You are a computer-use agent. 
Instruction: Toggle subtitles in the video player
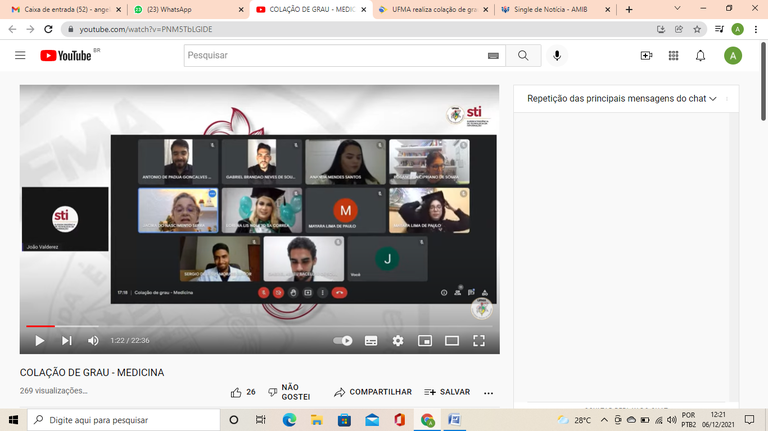pyautogui.click(x=371, y=340)
